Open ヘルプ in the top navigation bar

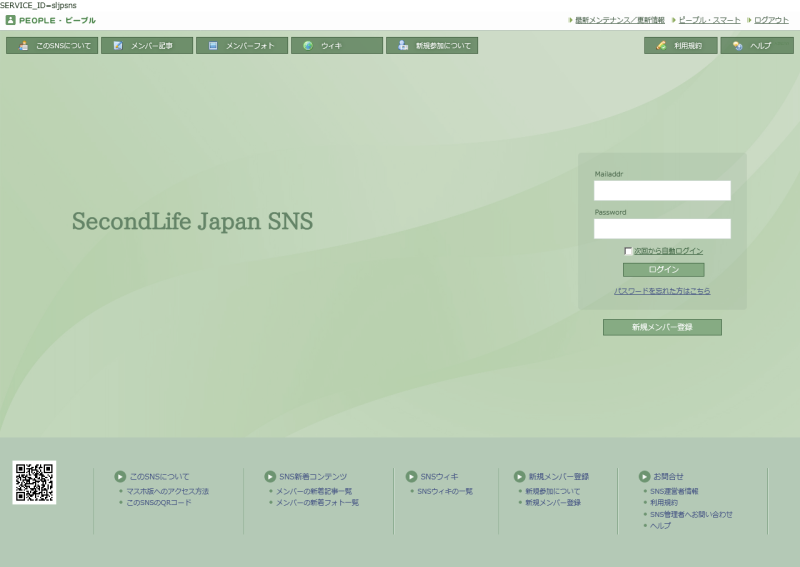pos(757,45)
